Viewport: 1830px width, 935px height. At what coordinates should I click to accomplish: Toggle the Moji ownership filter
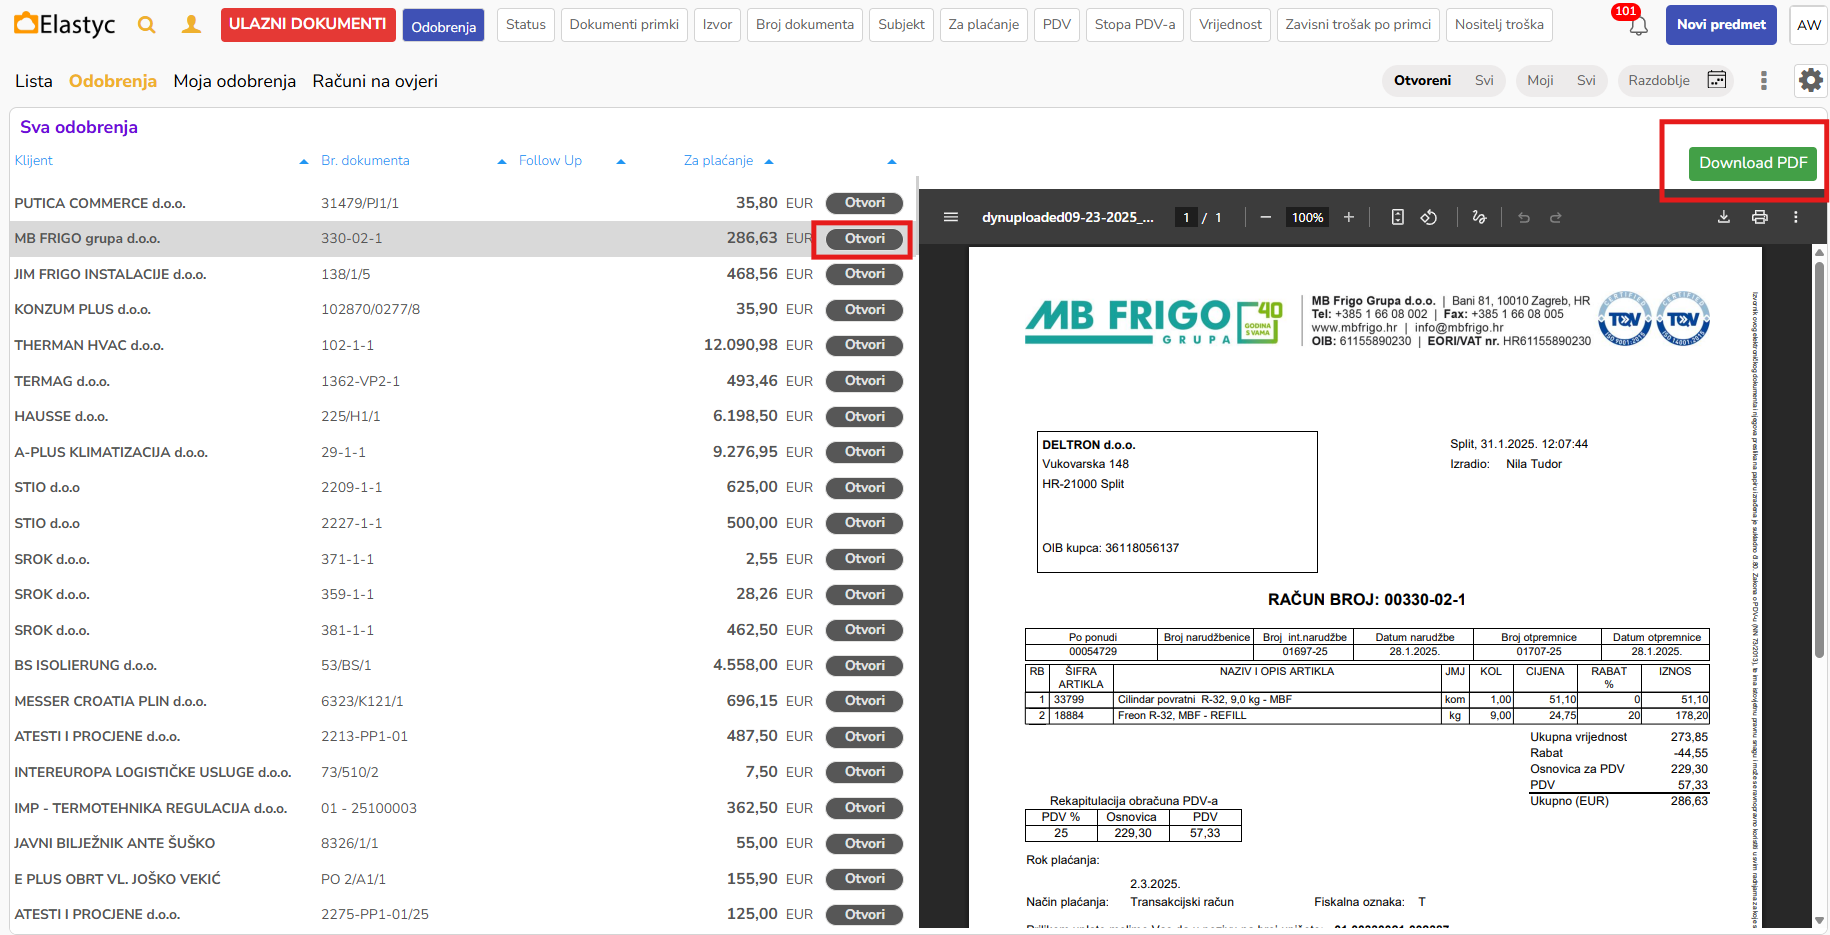click(1540, 80)
